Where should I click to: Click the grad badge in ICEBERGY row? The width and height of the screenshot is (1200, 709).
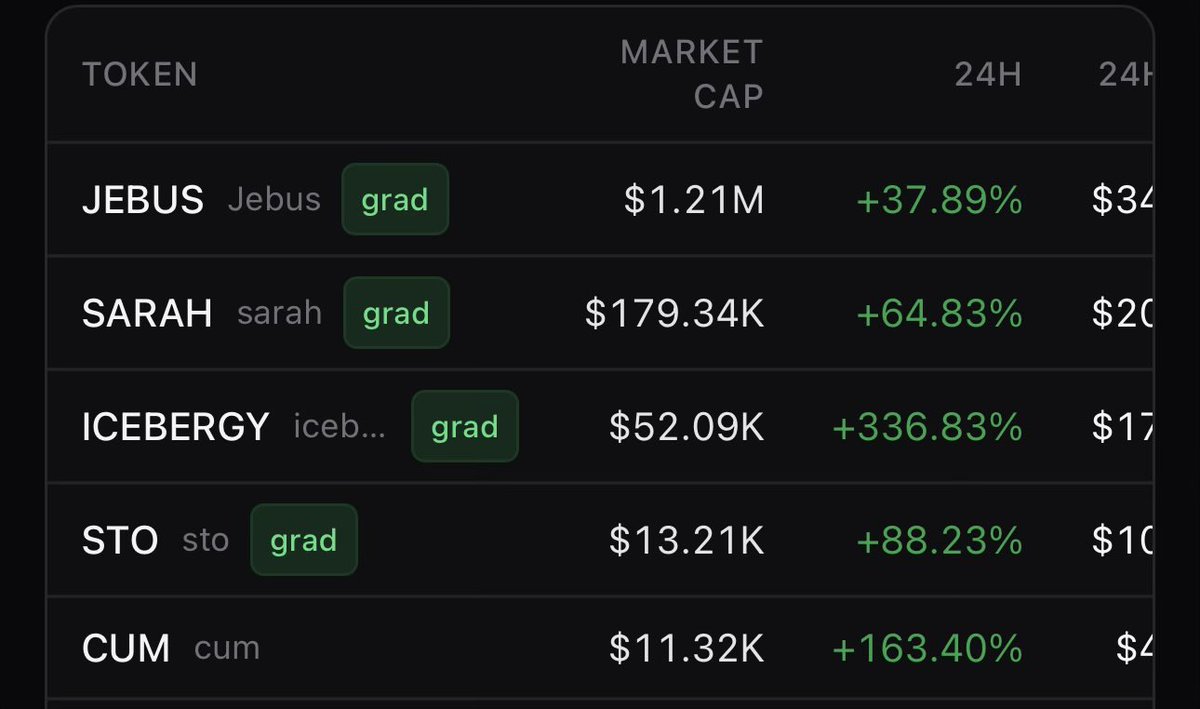point(465,427)
